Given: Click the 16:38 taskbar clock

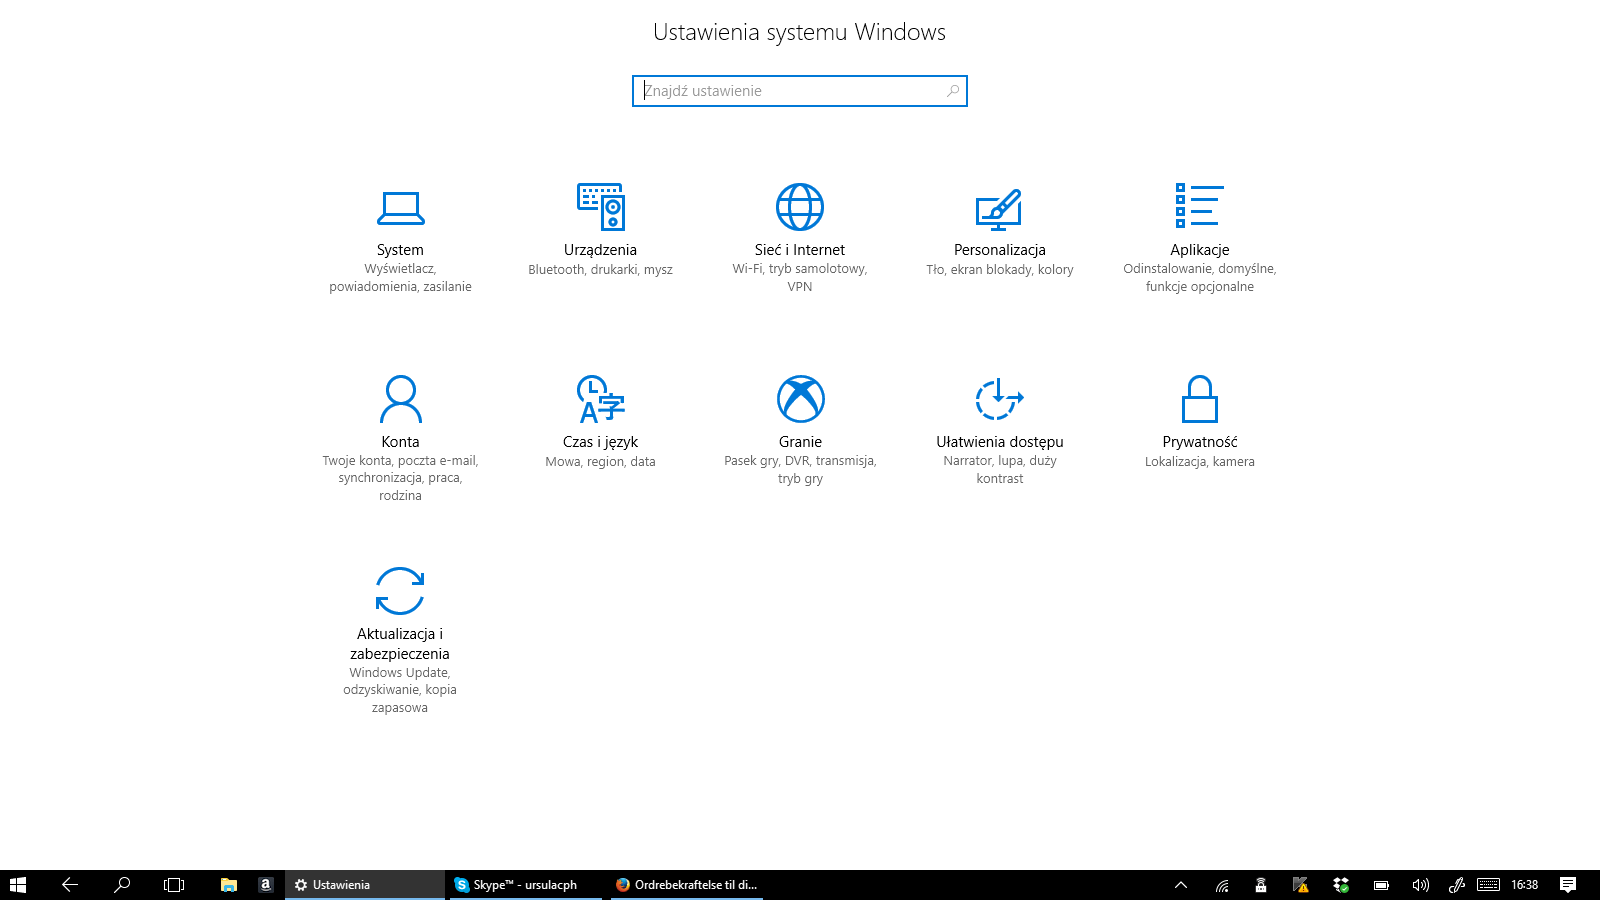Looking at the screenshot, I should click(1525, 885).
